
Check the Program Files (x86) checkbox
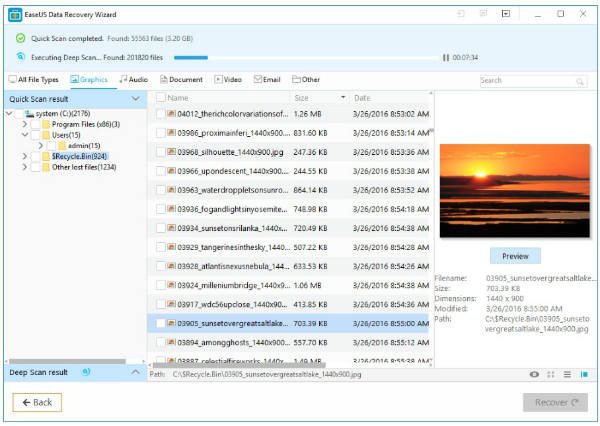35,124
